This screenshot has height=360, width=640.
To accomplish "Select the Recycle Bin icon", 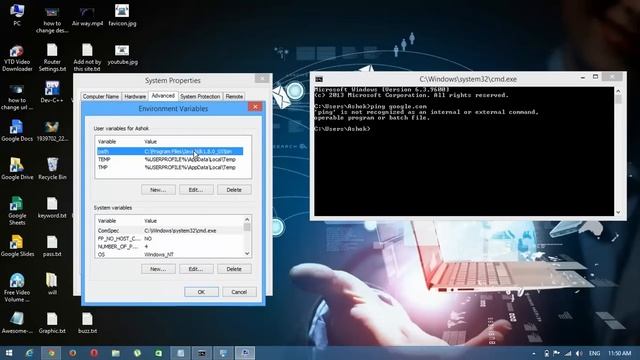I will (52, 169).
